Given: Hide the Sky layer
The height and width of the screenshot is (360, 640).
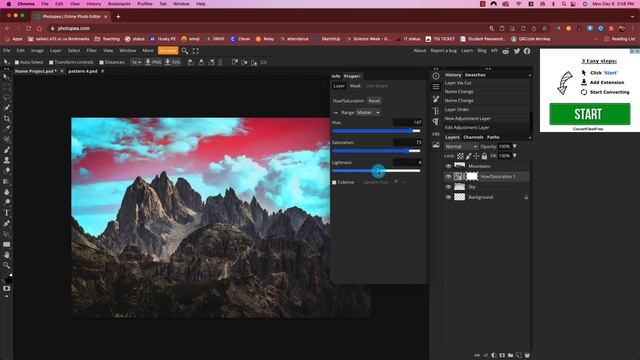Looking at the screenshot, I should pos(448,187).
